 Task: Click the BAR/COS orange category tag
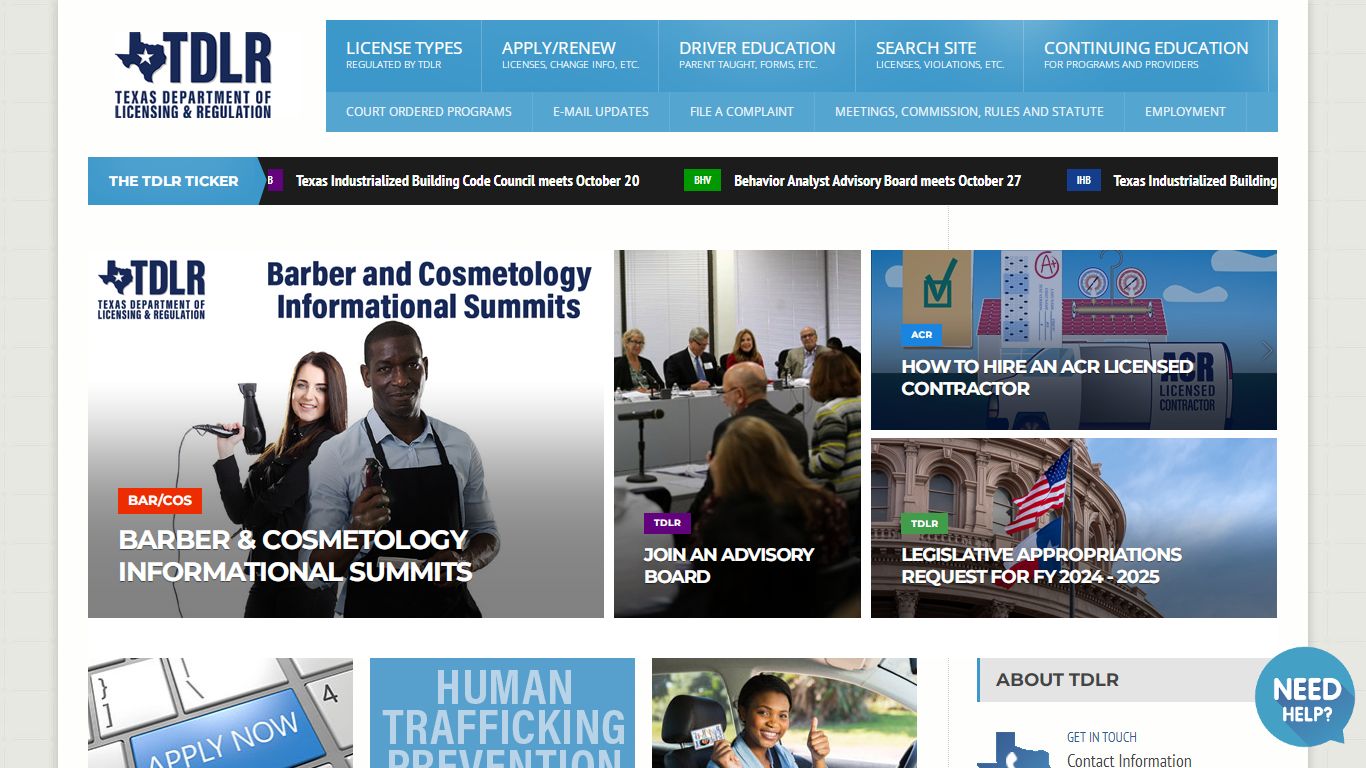pyautogui.click(x=160, y=500)
